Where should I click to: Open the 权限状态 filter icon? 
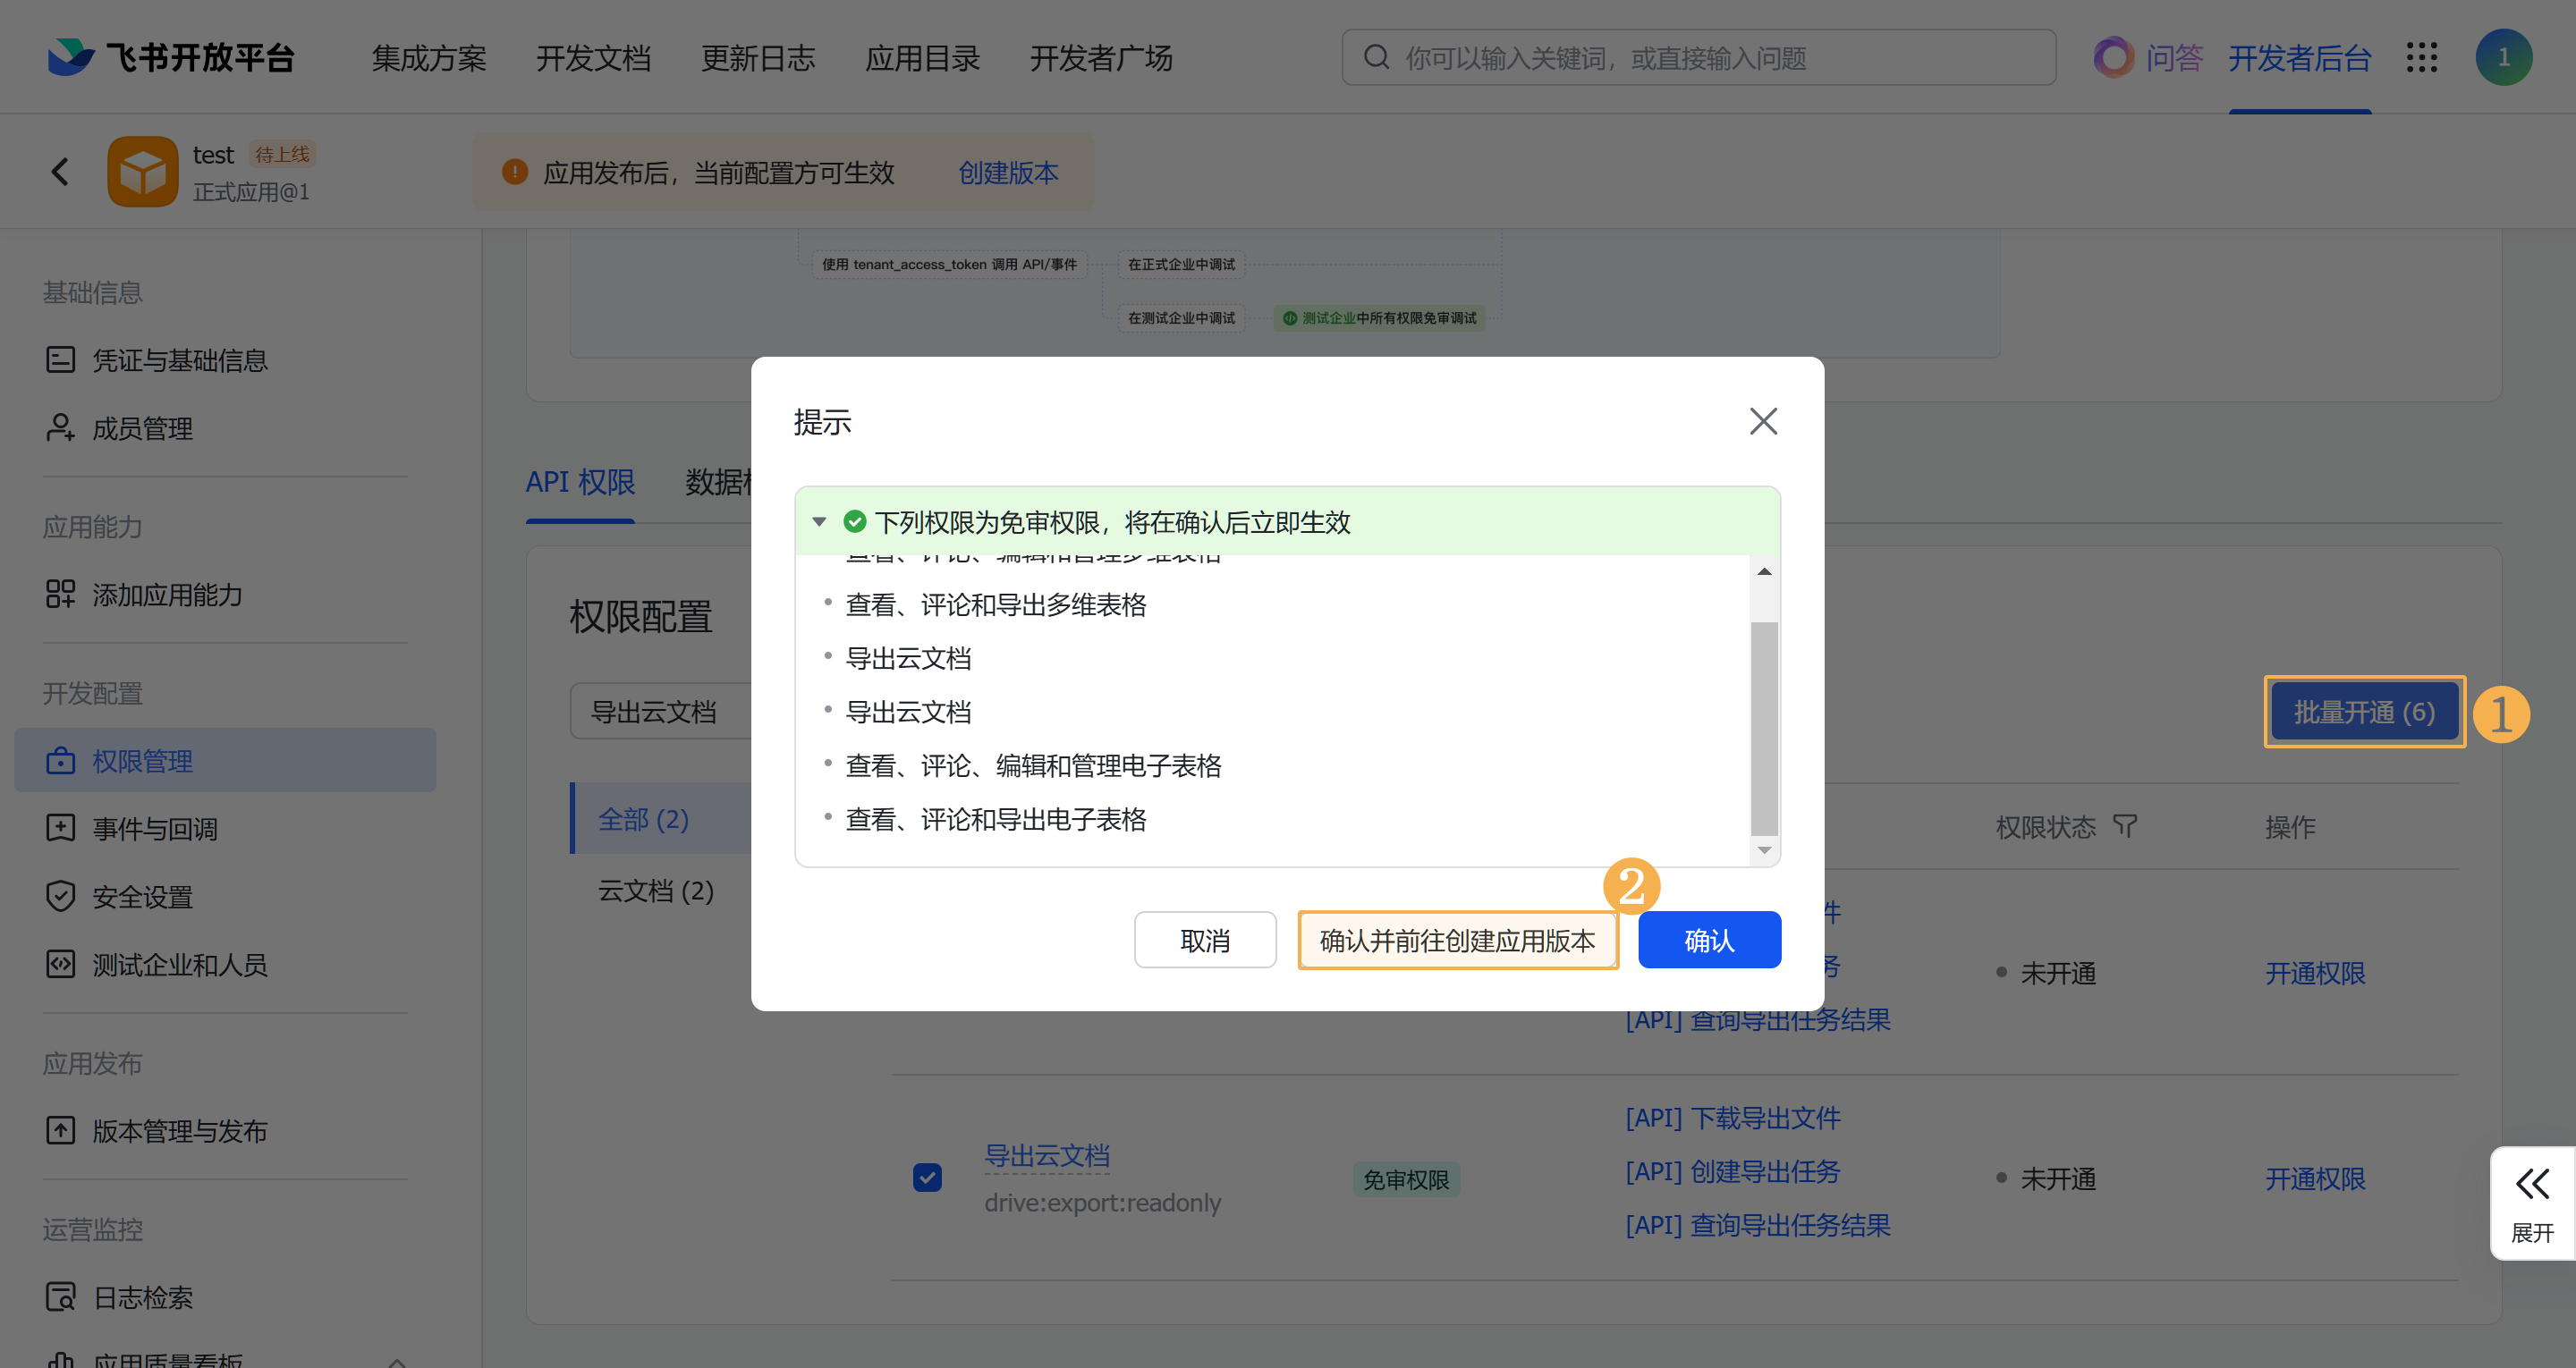point(2124,826)
